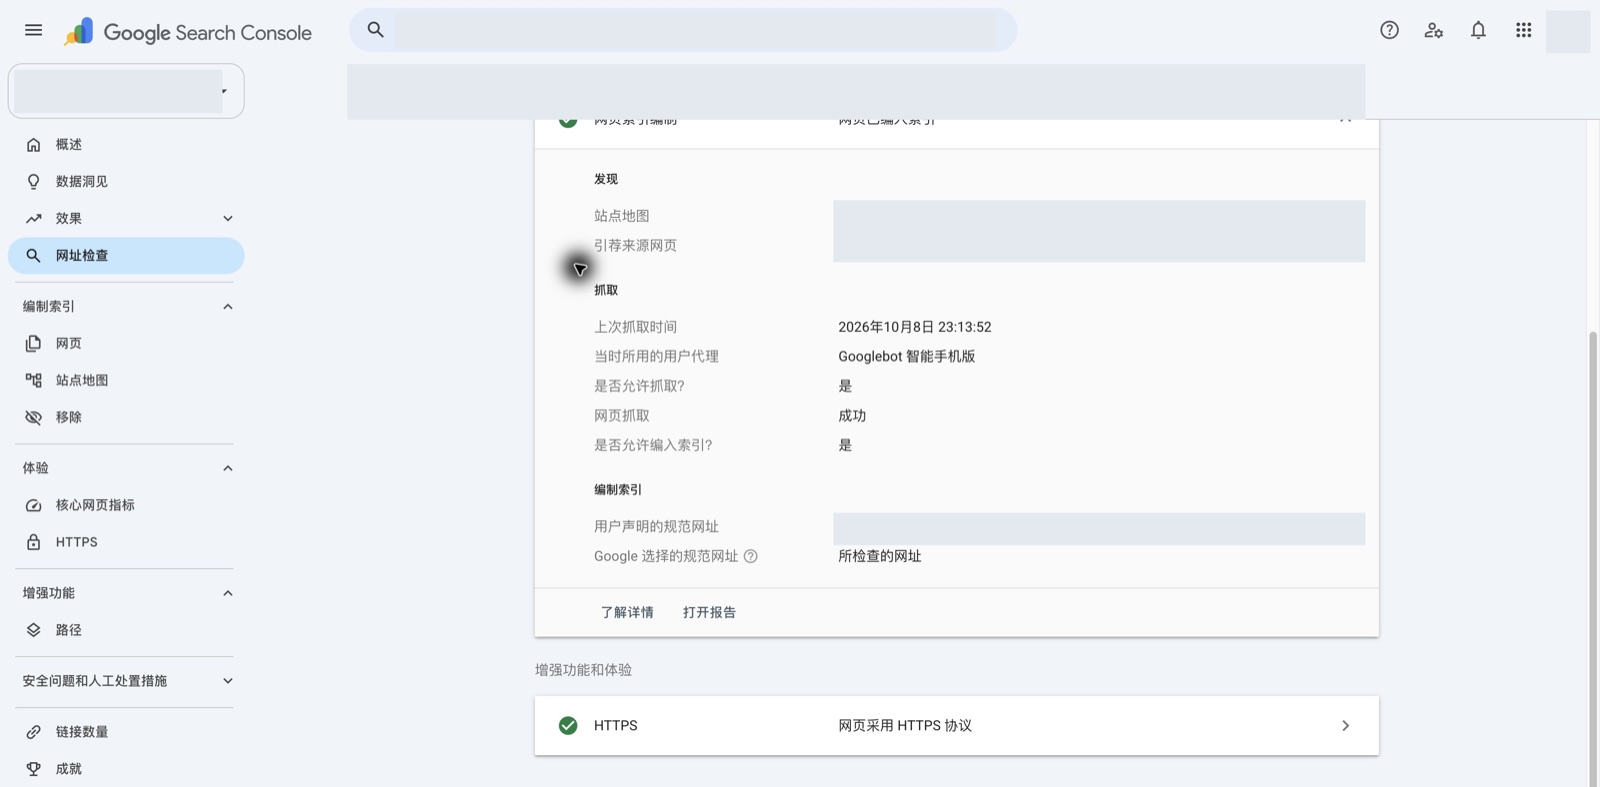Open the 移除 removals page
This screenshot has height=787, width=1600.
(x=126, y=417)
